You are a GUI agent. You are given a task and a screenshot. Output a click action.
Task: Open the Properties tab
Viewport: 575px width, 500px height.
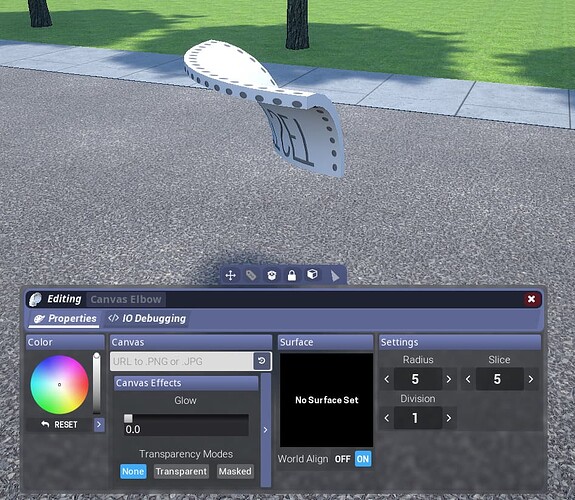(x=65, y=318)
